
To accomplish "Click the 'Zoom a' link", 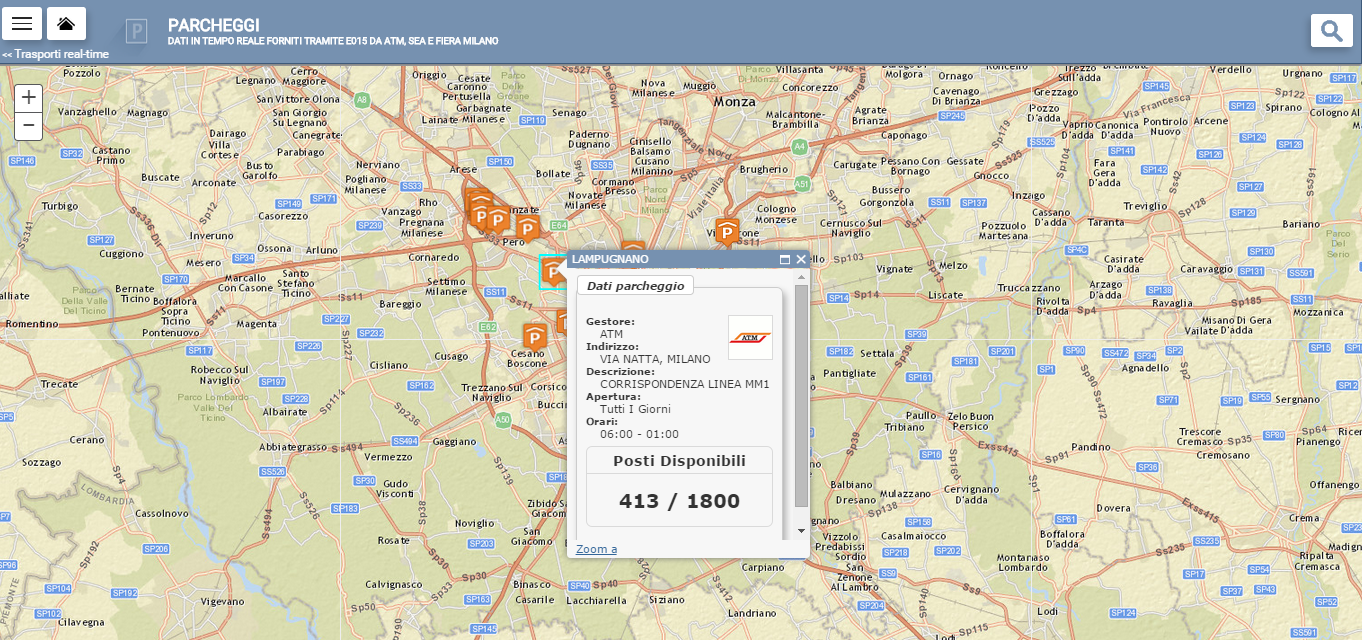I will [596, 549].
